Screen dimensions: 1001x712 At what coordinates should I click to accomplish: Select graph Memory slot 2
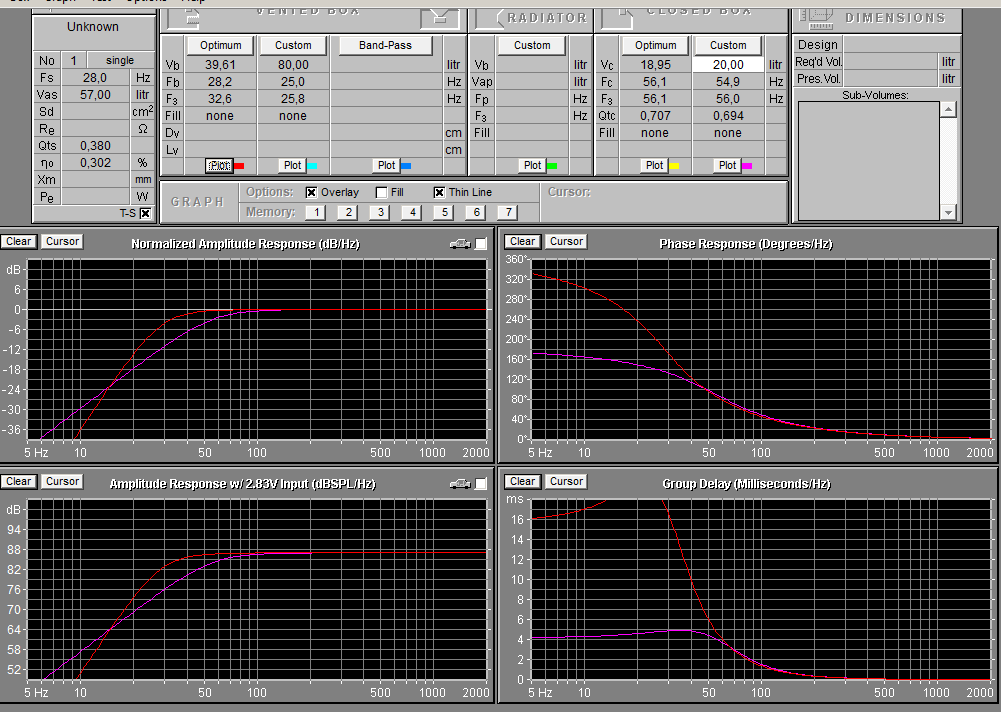(348, 212)
